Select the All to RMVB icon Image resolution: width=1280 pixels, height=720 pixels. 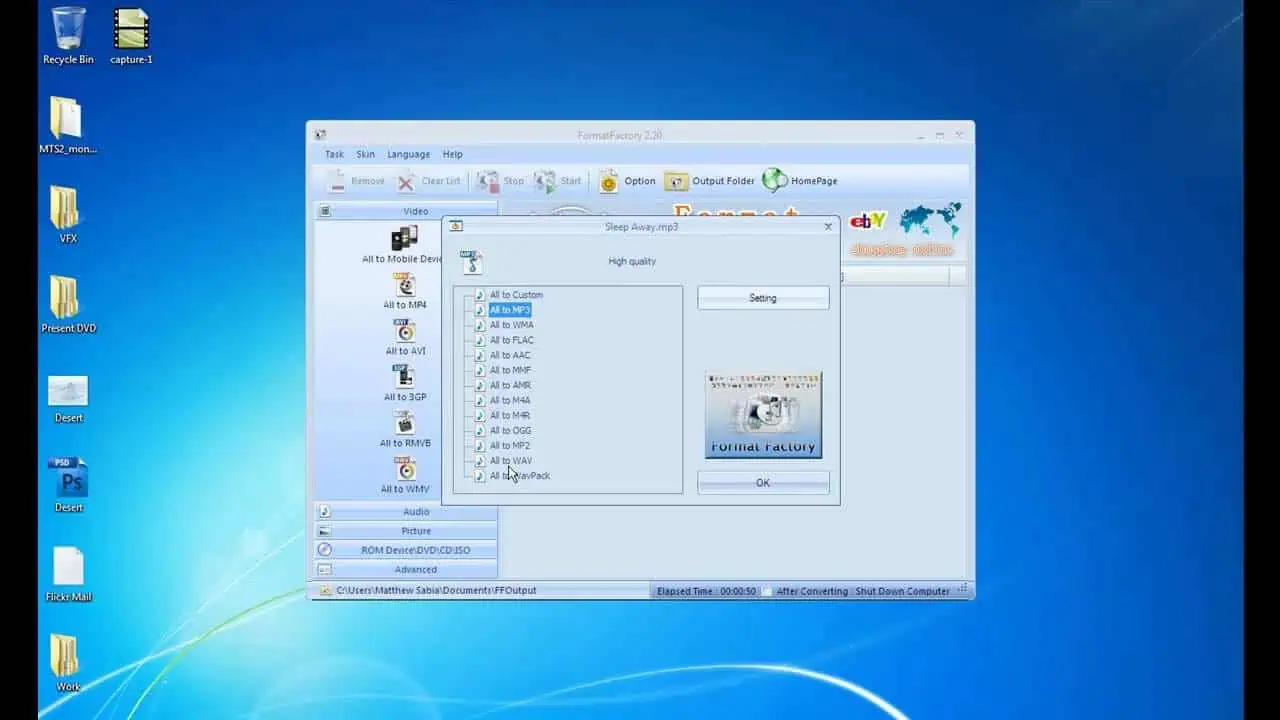405,423
